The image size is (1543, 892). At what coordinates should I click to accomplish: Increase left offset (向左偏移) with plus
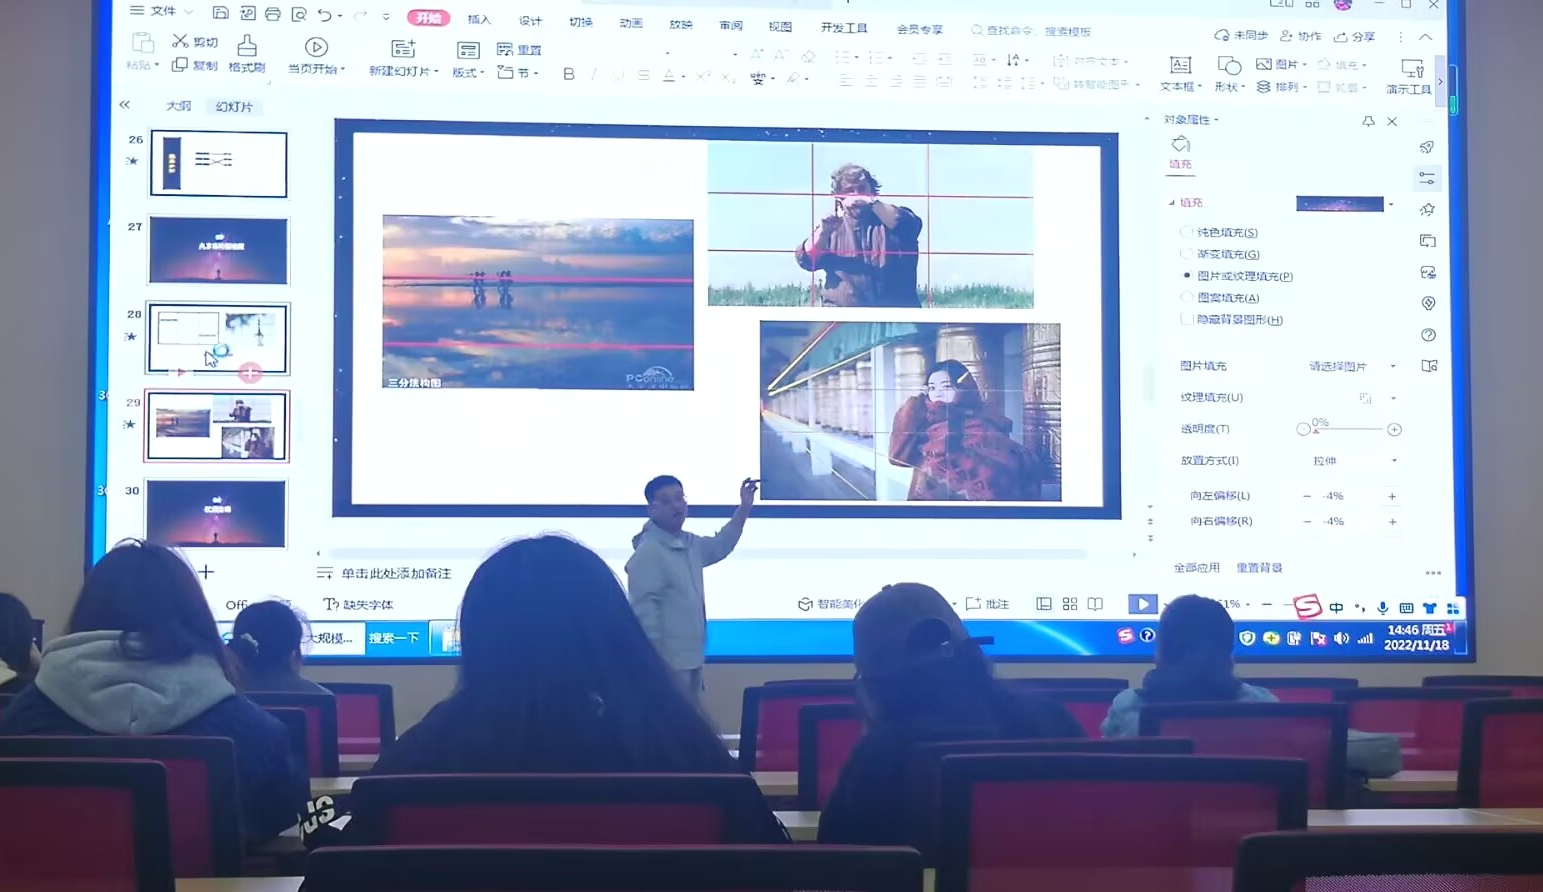click(x=1391, y=496)
